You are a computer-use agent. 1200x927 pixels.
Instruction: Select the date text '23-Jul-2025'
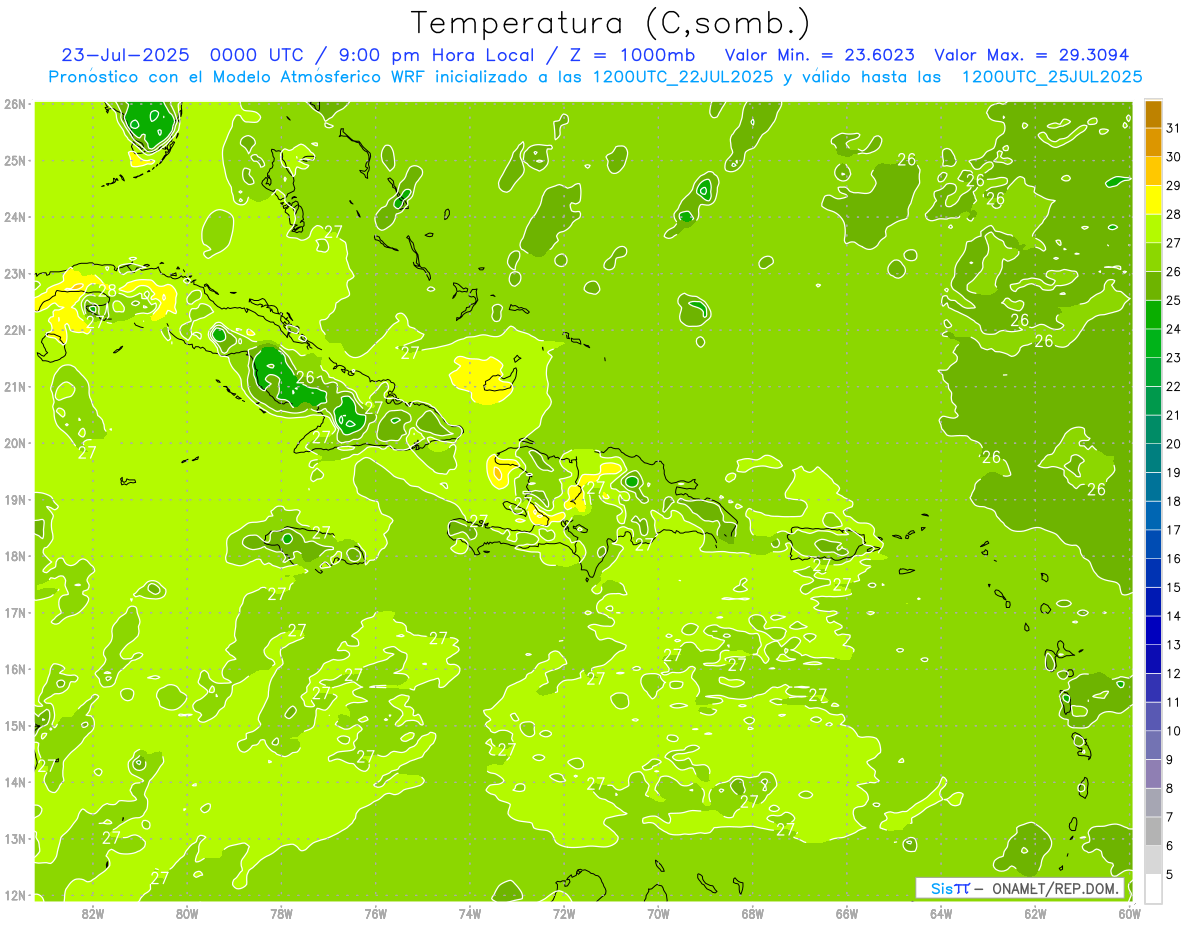click(124, 55)
